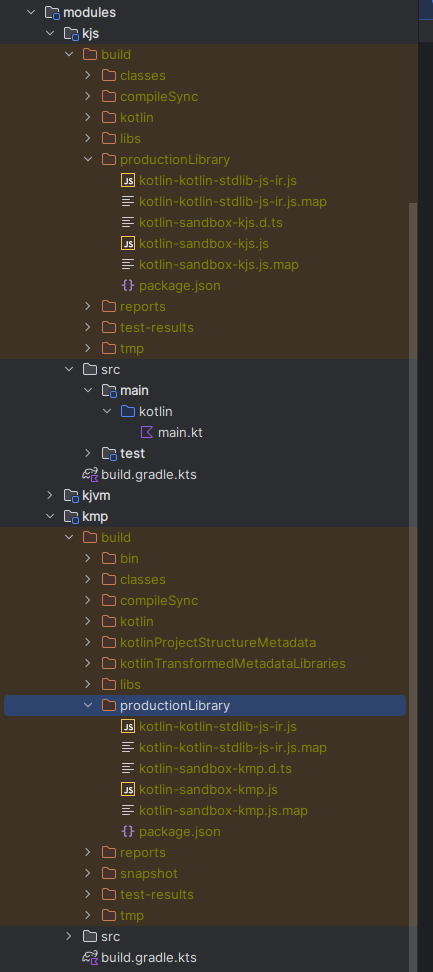Click the JS icon of kotlin-sandbox-kjs.js

128,244
